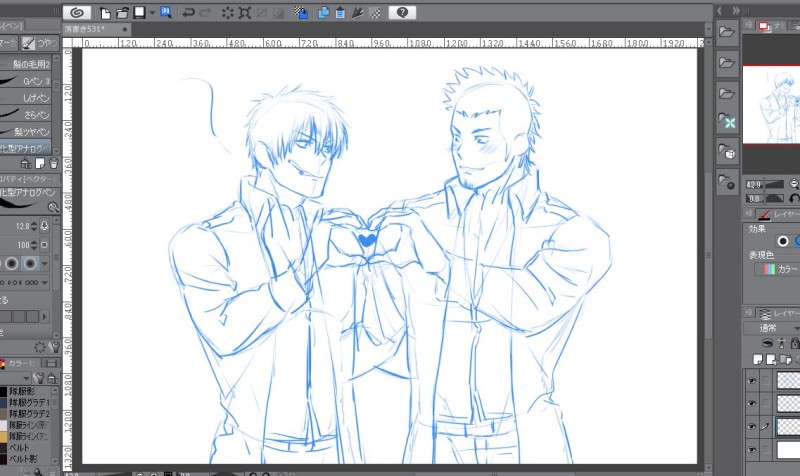Open the first material folder icon

click(x=727, y=32)
